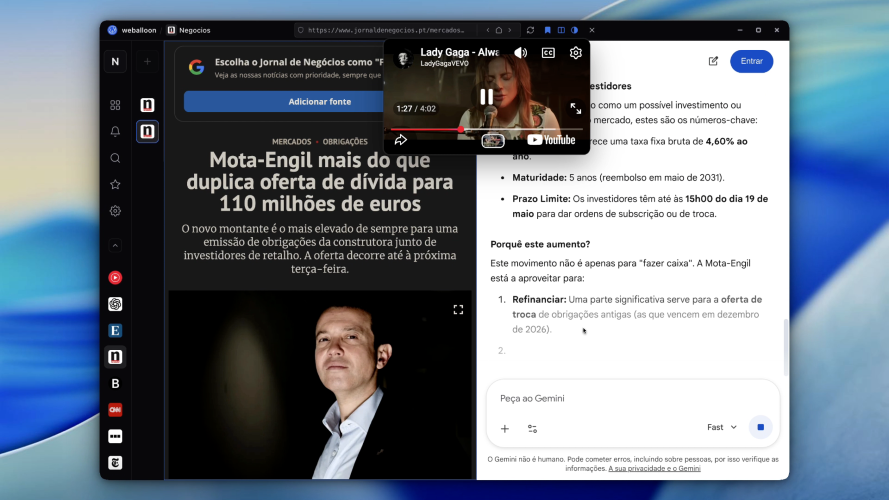Open notifications bell in sidebar
Viewport: 889px width, 500px height.
tap(115, 132)
